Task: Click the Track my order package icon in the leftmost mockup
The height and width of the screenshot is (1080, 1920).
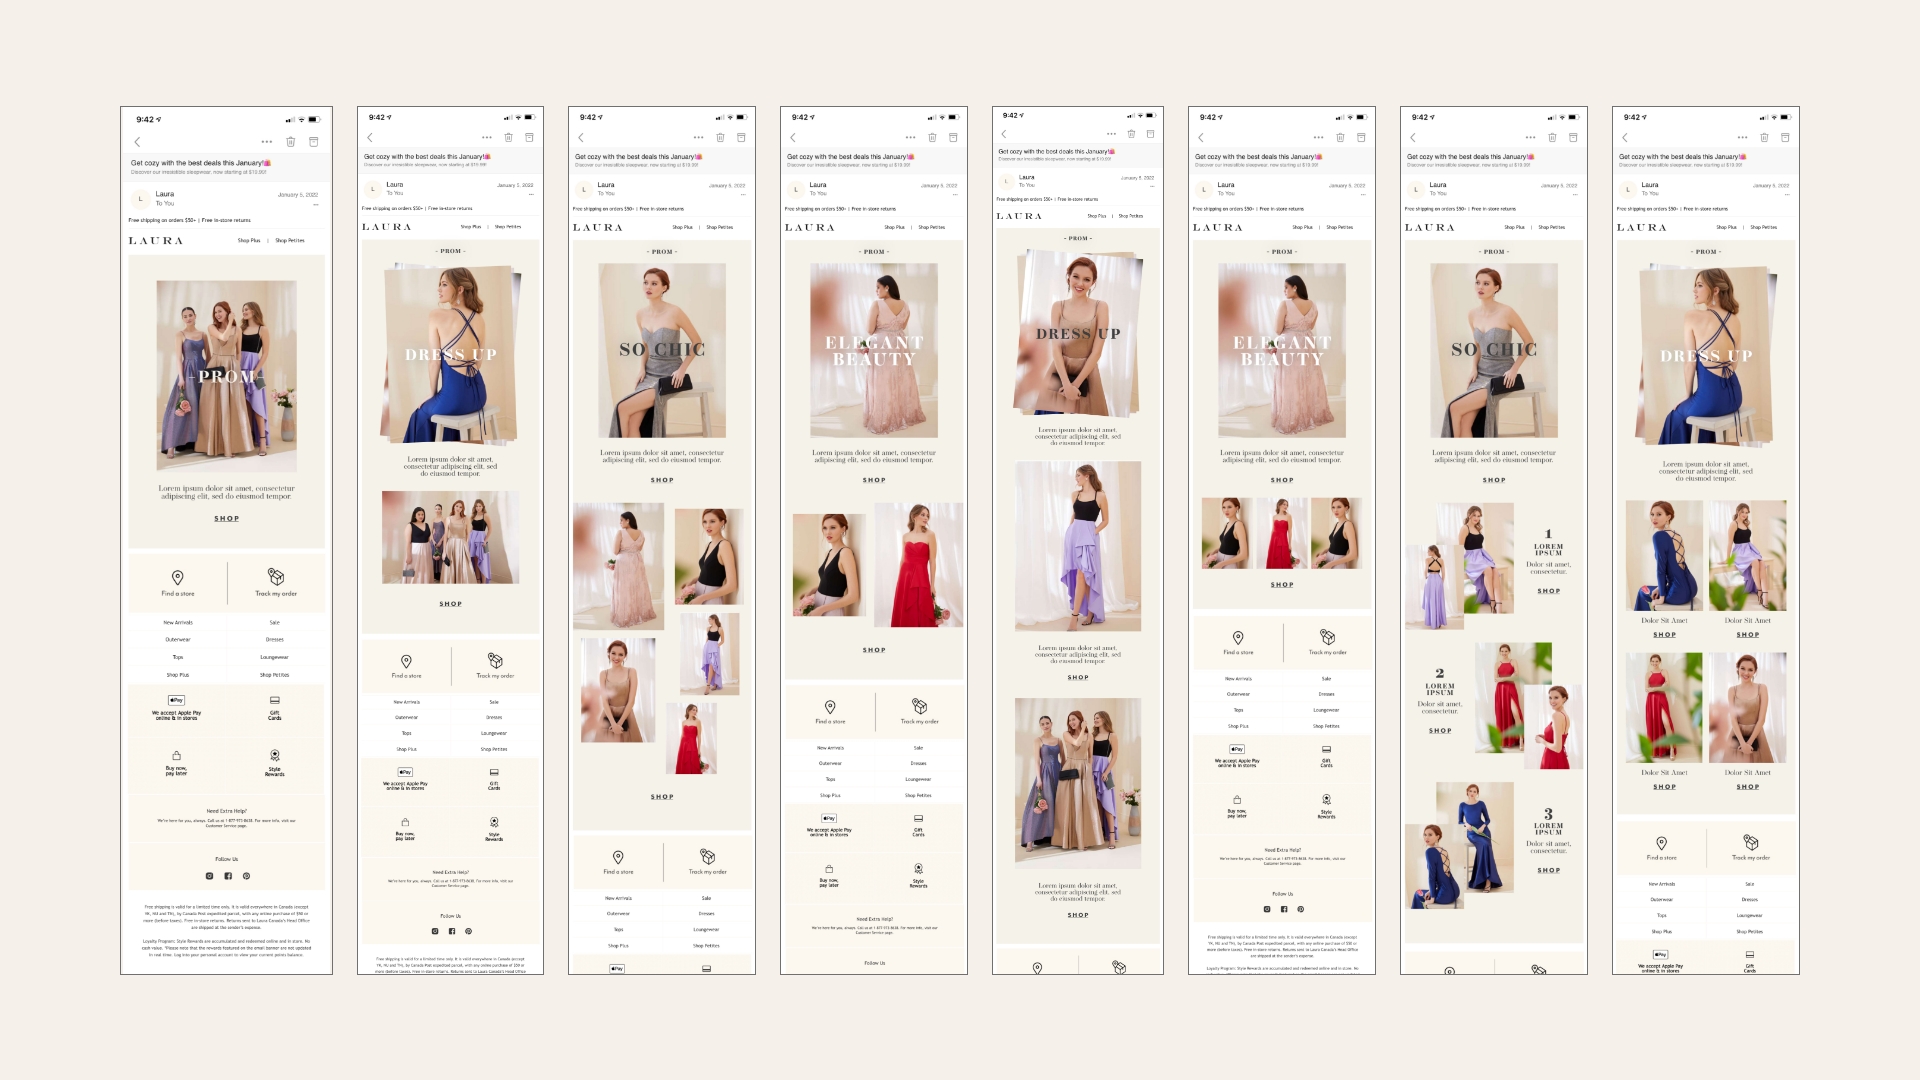Action: coord(276,577)
